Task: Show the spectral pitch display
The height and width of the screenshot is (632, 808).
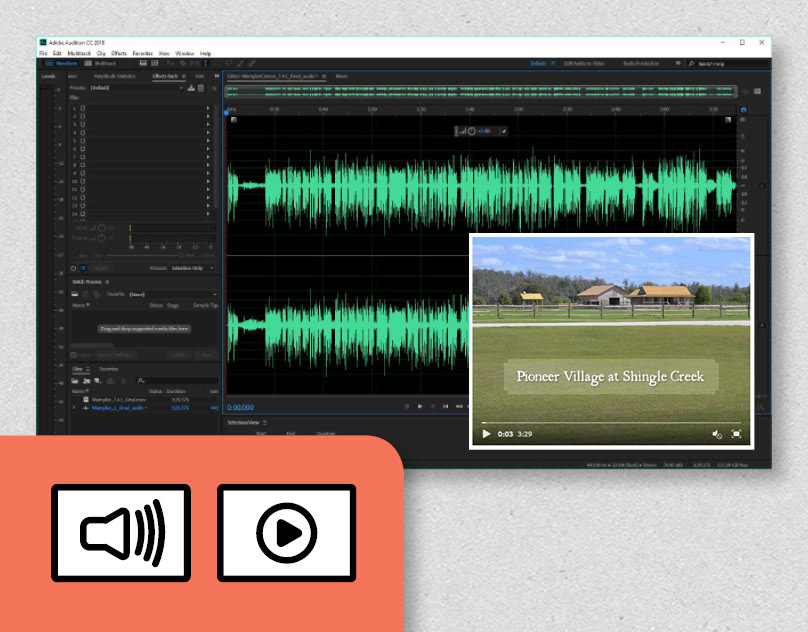Action: [155, 63]
